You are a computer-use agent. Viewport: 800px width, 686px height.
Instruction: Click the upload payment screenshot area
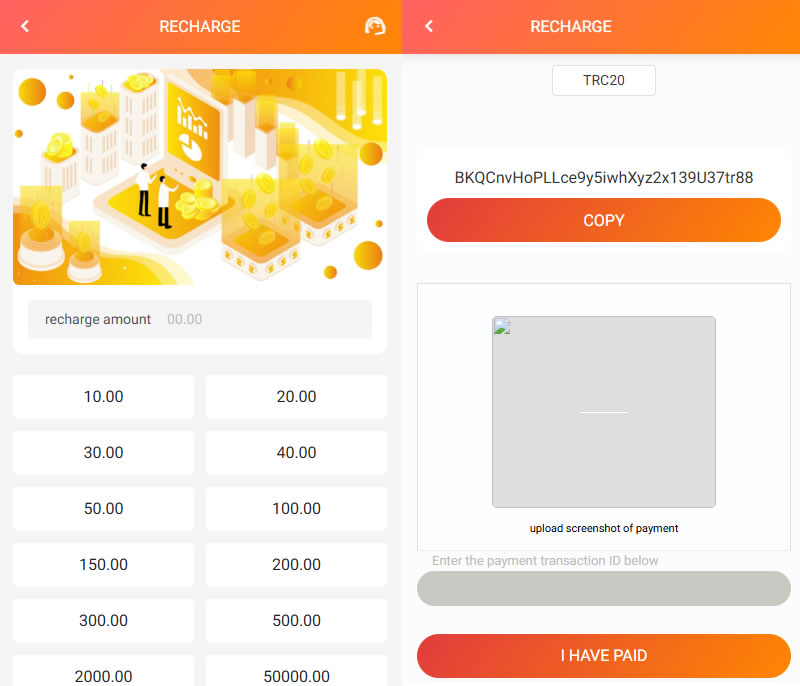point(603,412)
